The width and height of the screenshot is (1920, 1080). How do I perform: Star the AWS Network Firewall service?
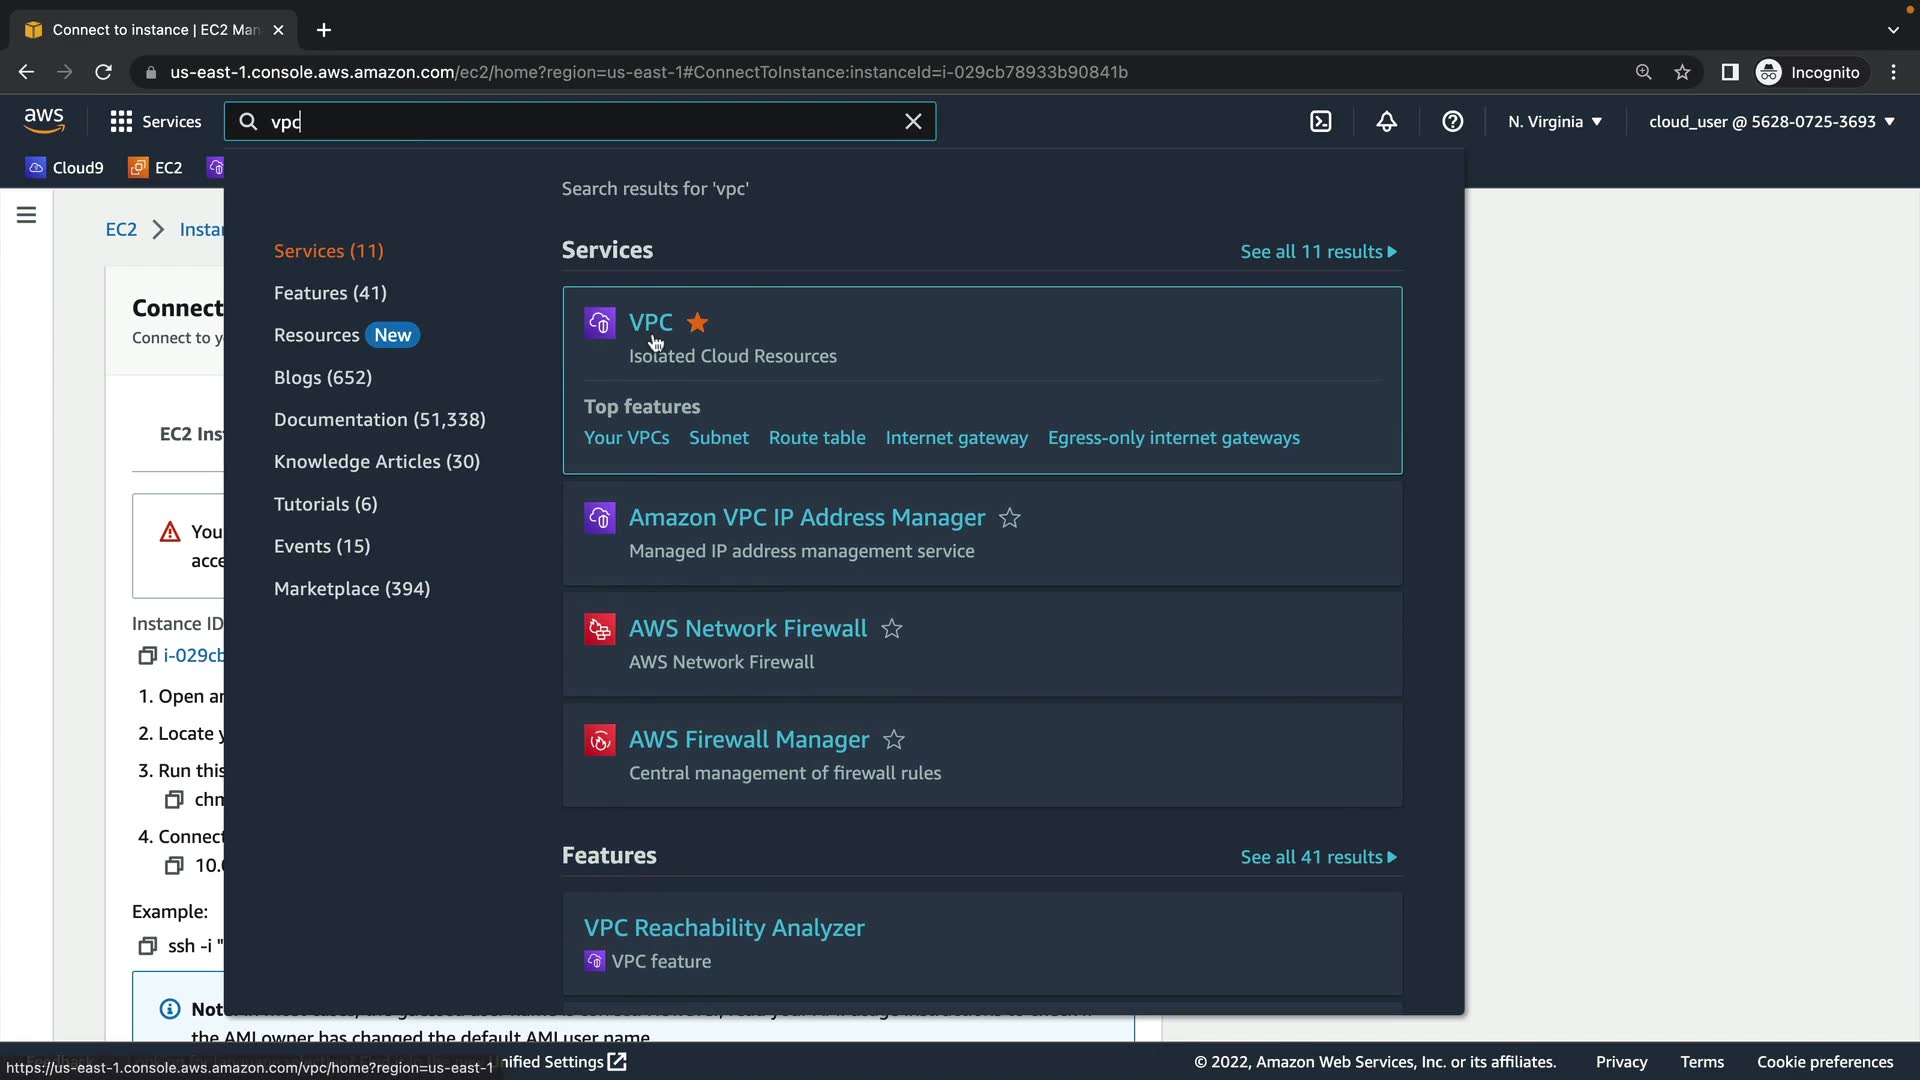click(x=892, y=629)
